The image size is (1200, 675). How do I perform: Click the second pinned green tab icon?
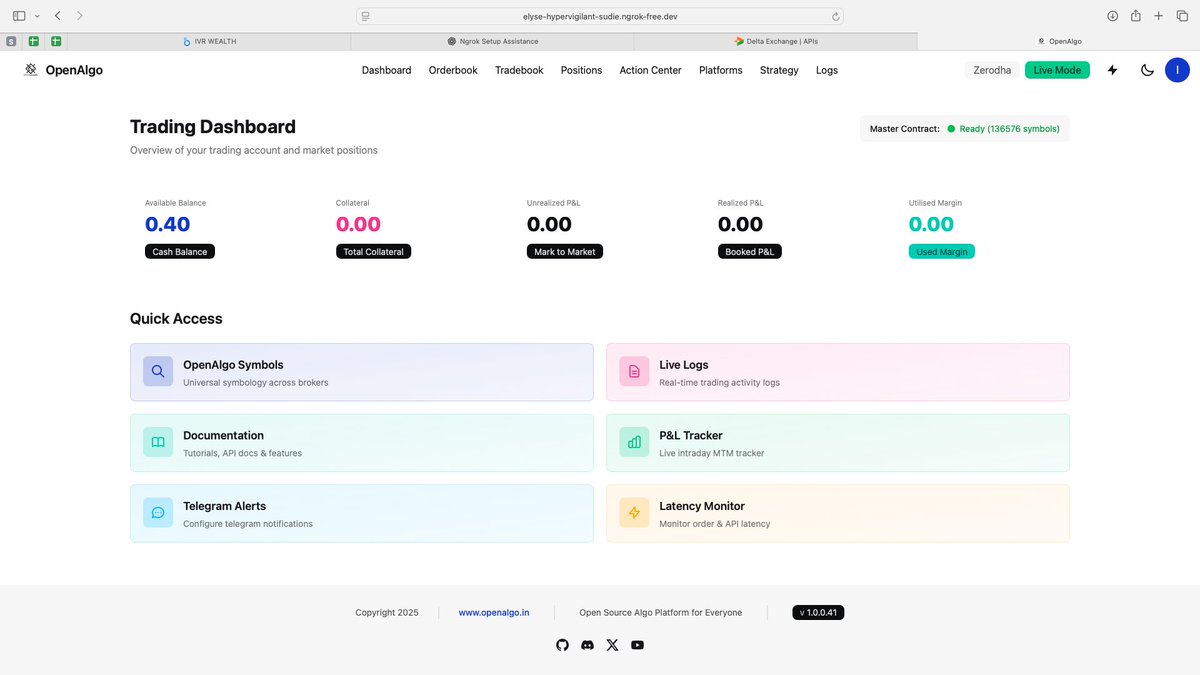pos(34,41)
